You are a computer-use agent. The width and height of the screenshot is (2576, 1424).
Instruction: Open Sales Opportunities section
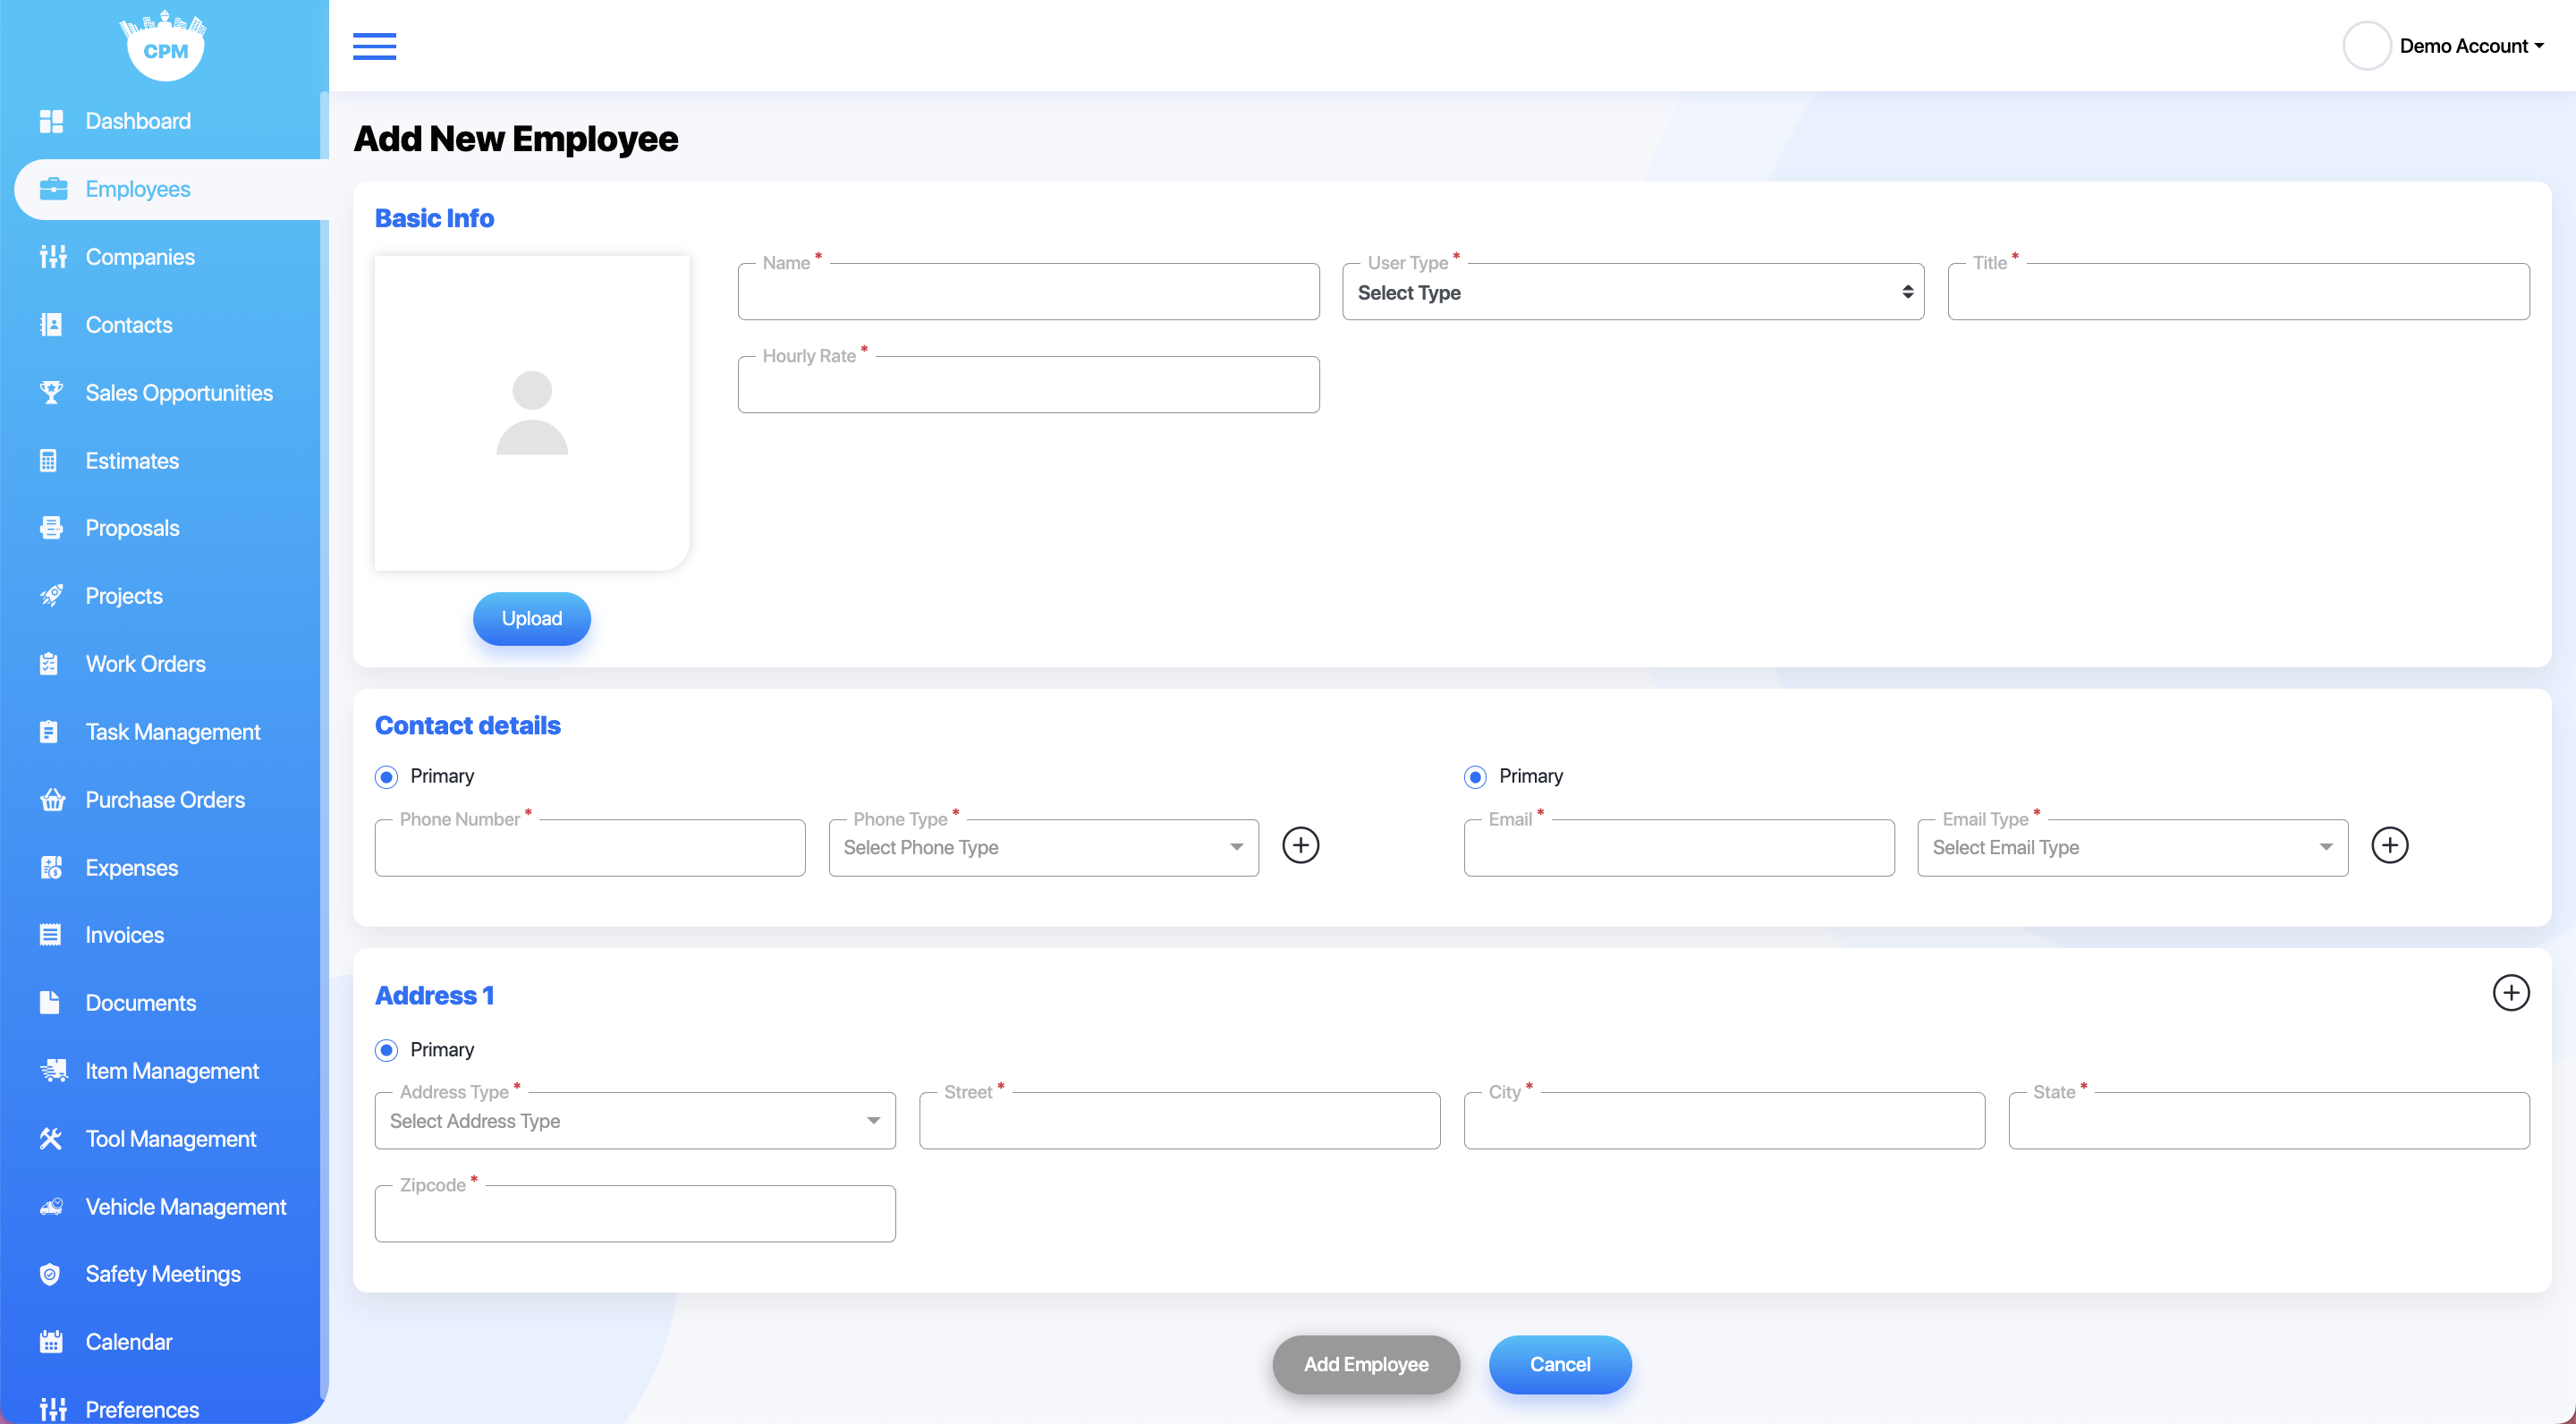[179, 393]
